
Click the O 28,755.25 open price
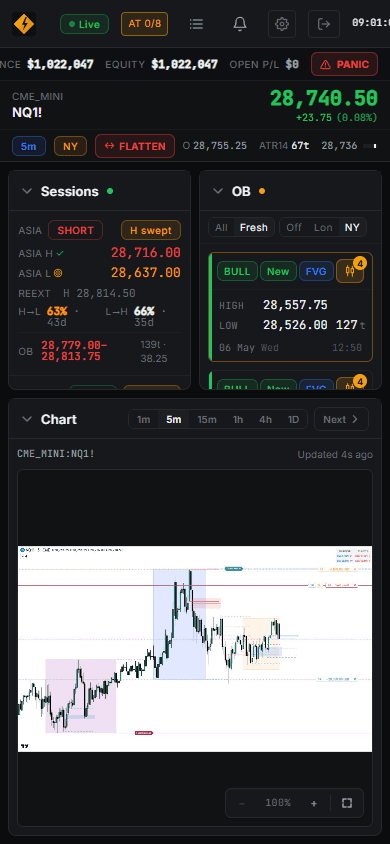(x=215, y=146)
